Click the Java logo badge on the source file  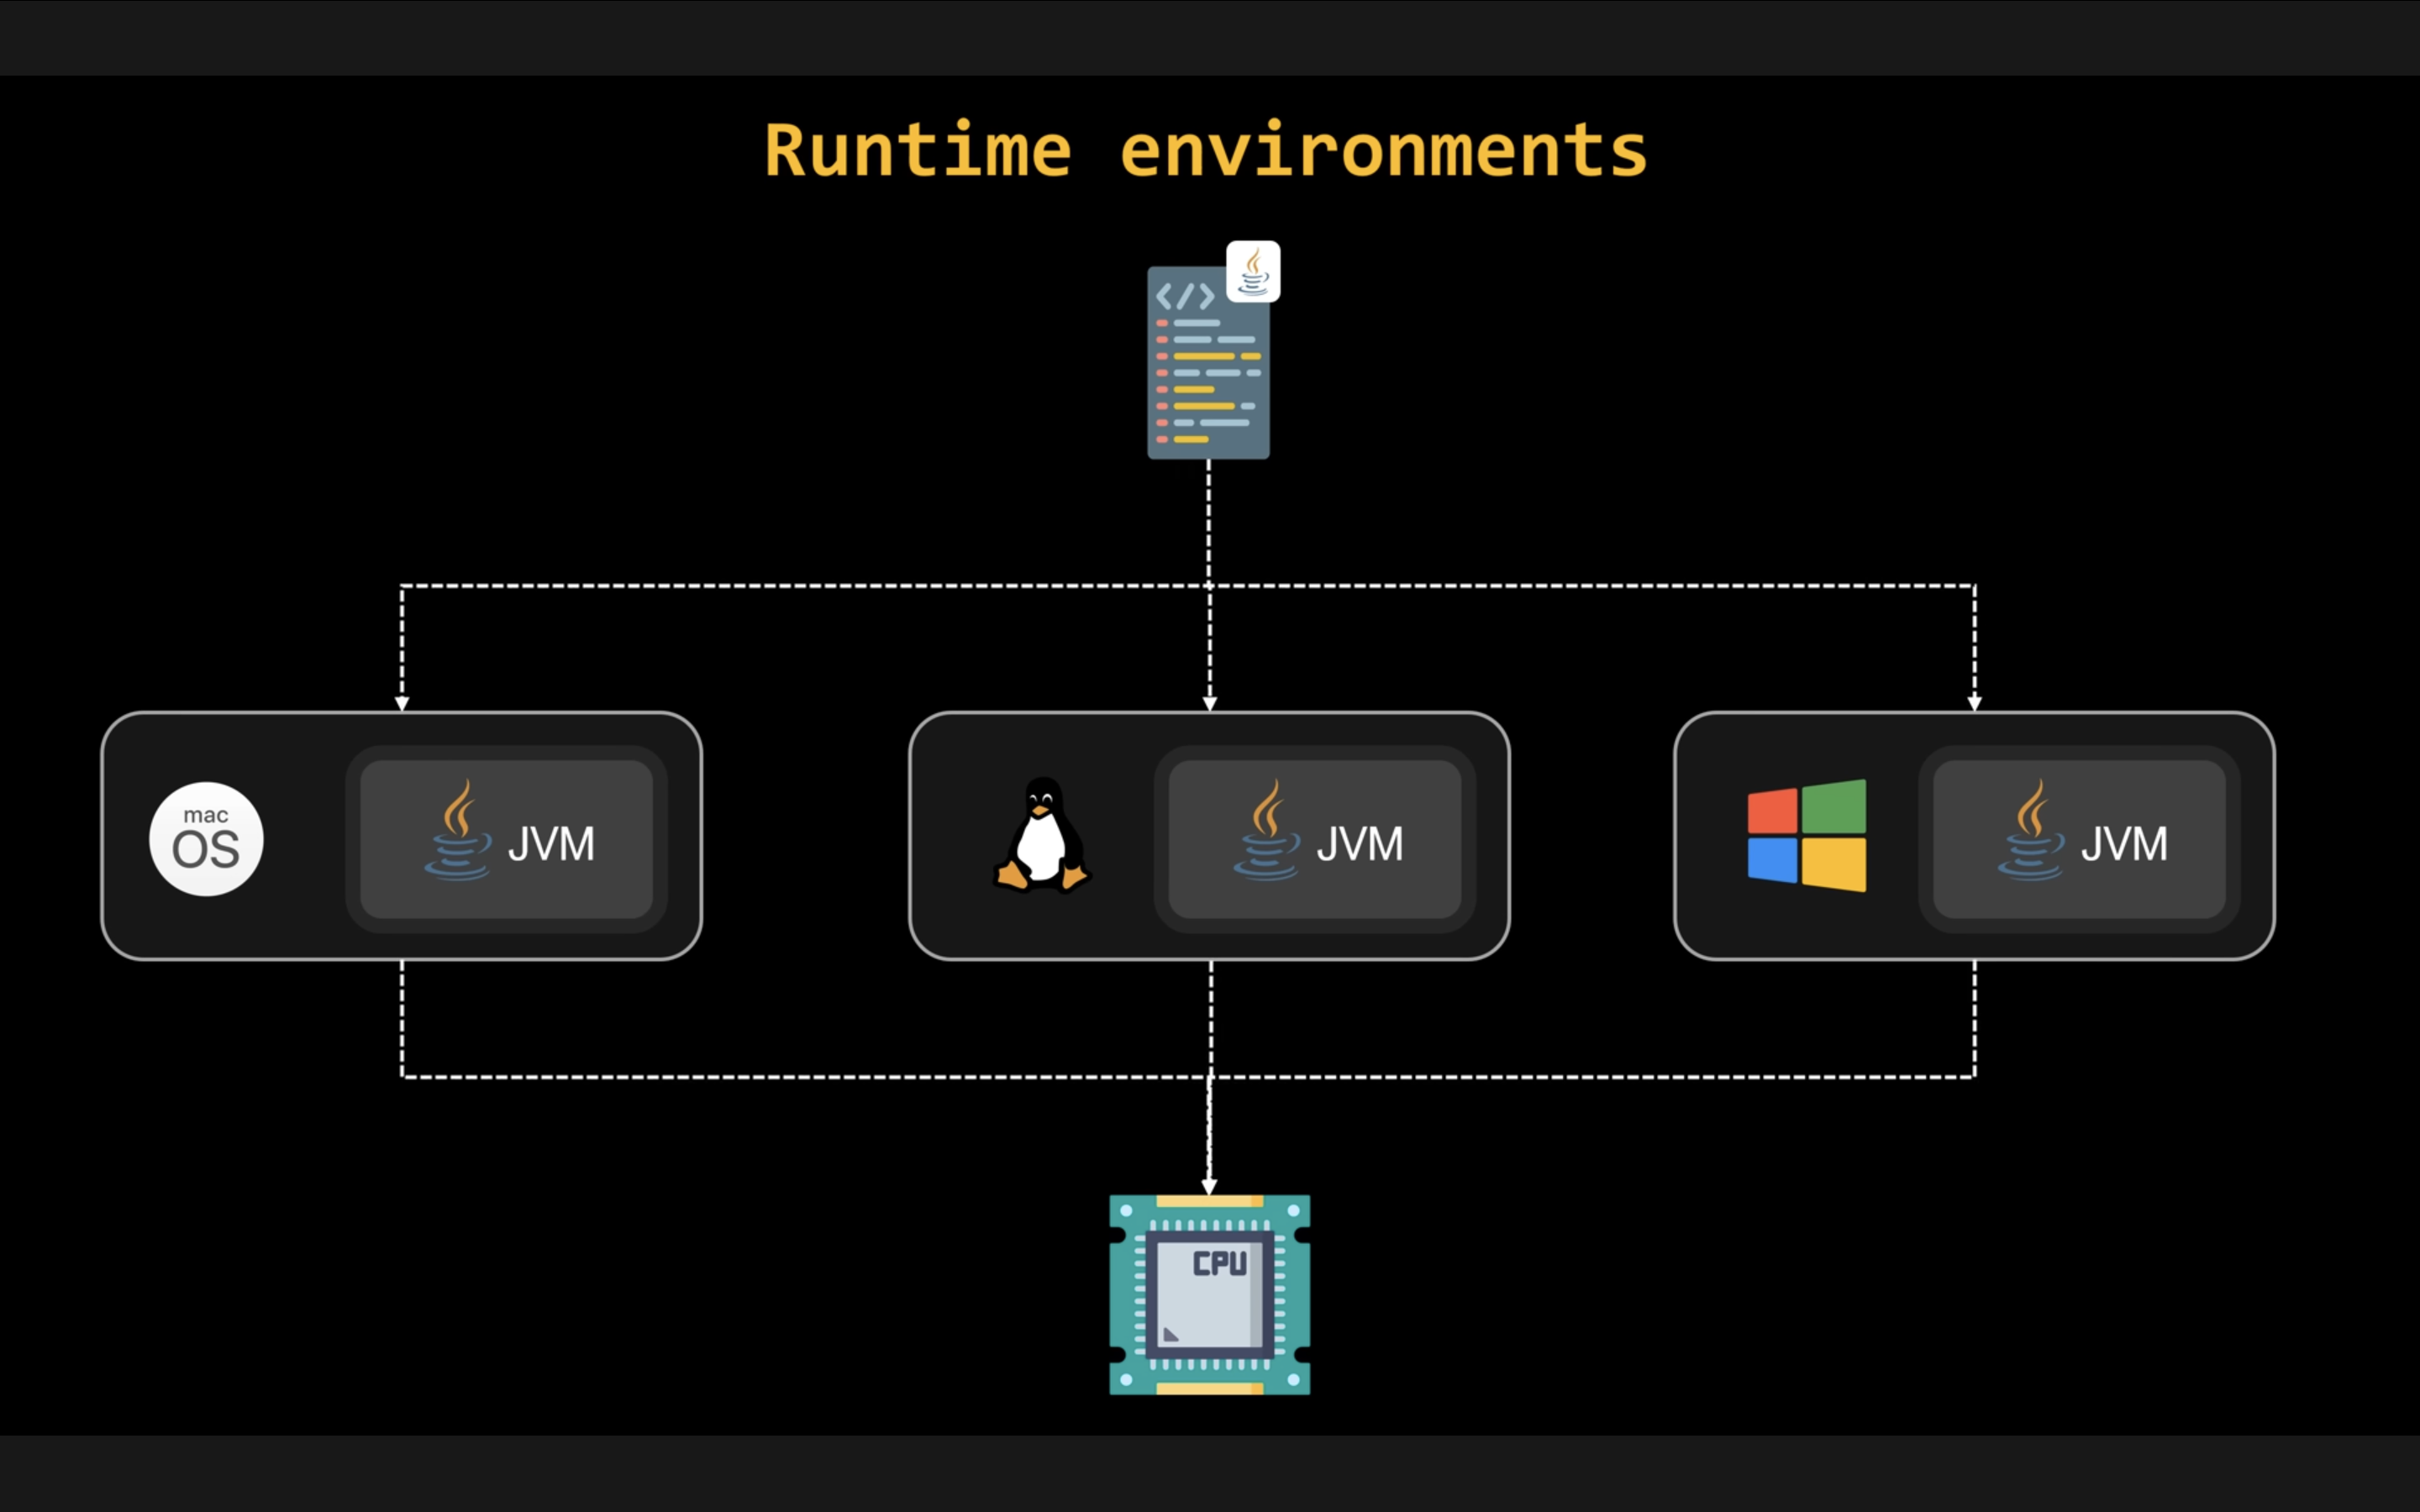pos(1253,271)
